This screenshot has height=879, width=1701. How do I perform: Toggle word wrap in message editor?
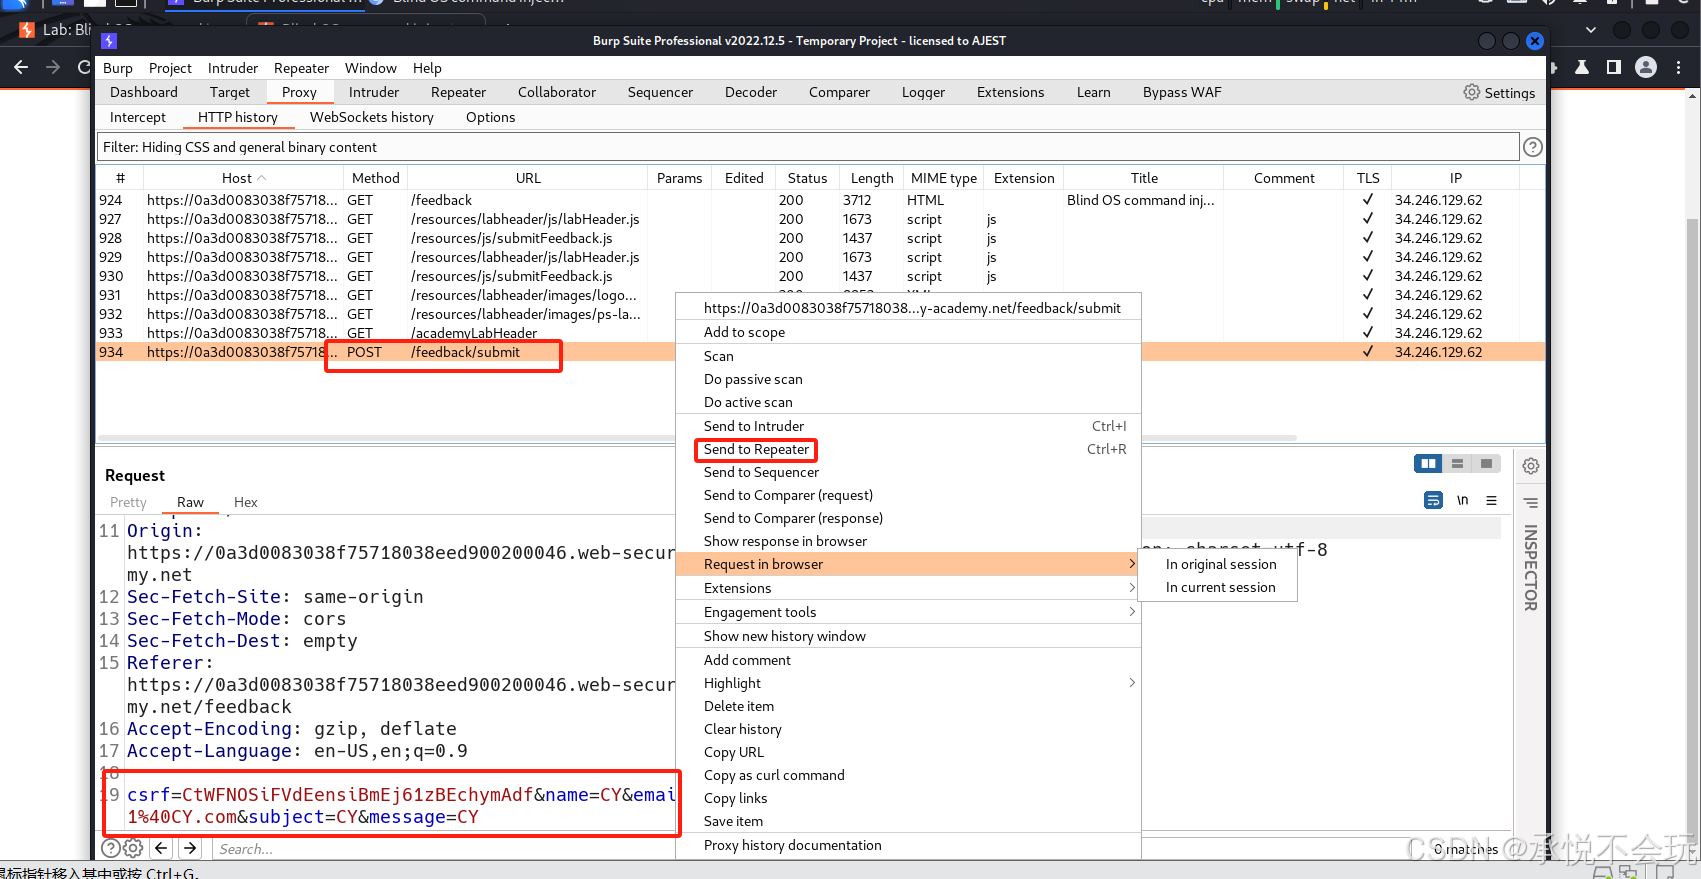(x=1433, y=500)
